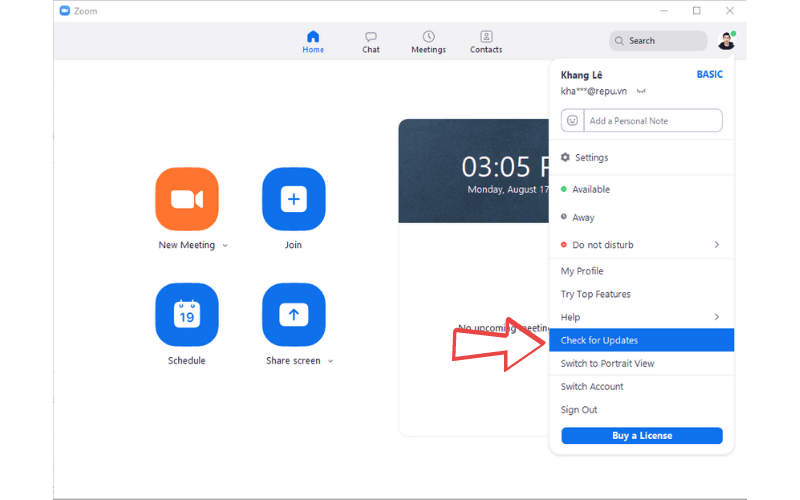The image size is (800, 500).
Task: Open the New Meeting dropdown arrow
Action: tap(225, 246)
